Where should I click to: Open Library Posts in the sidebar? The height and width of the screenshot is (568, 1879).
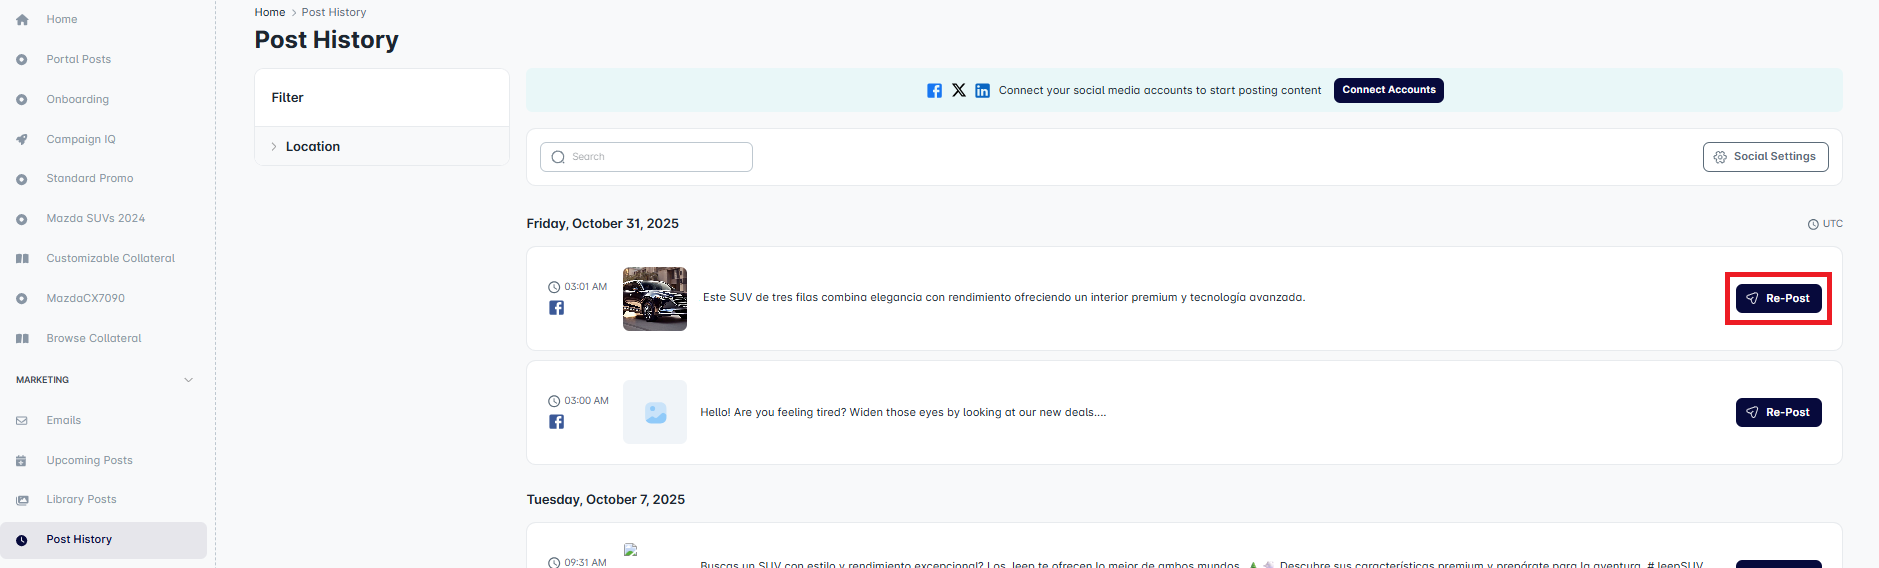[x=81, y=500]
